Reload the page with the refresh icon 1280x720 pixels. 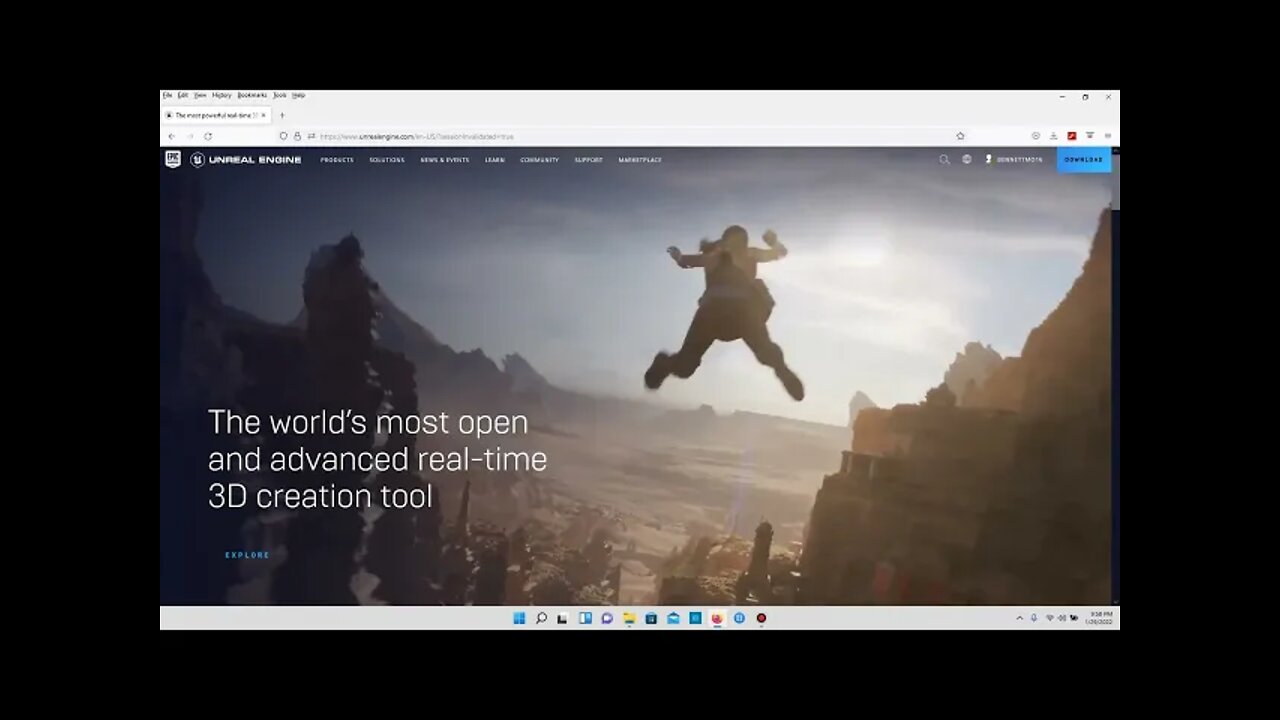208,136
